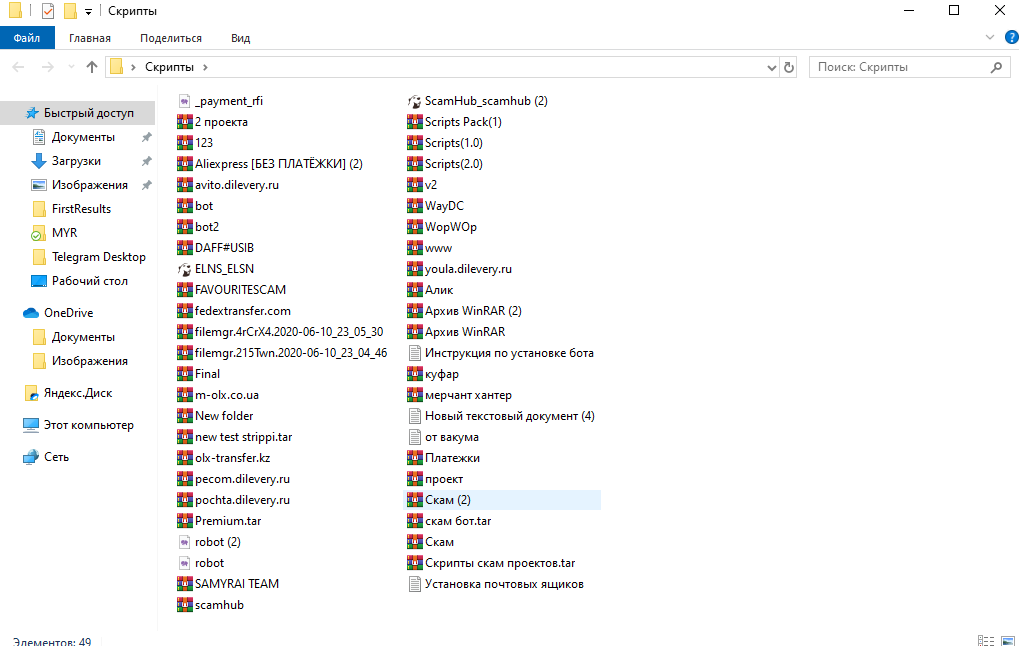The height and width of the screenshot is (646, 1019).
Task: Click the OneDrive cloud icon
Action: [x=32, y=313]
